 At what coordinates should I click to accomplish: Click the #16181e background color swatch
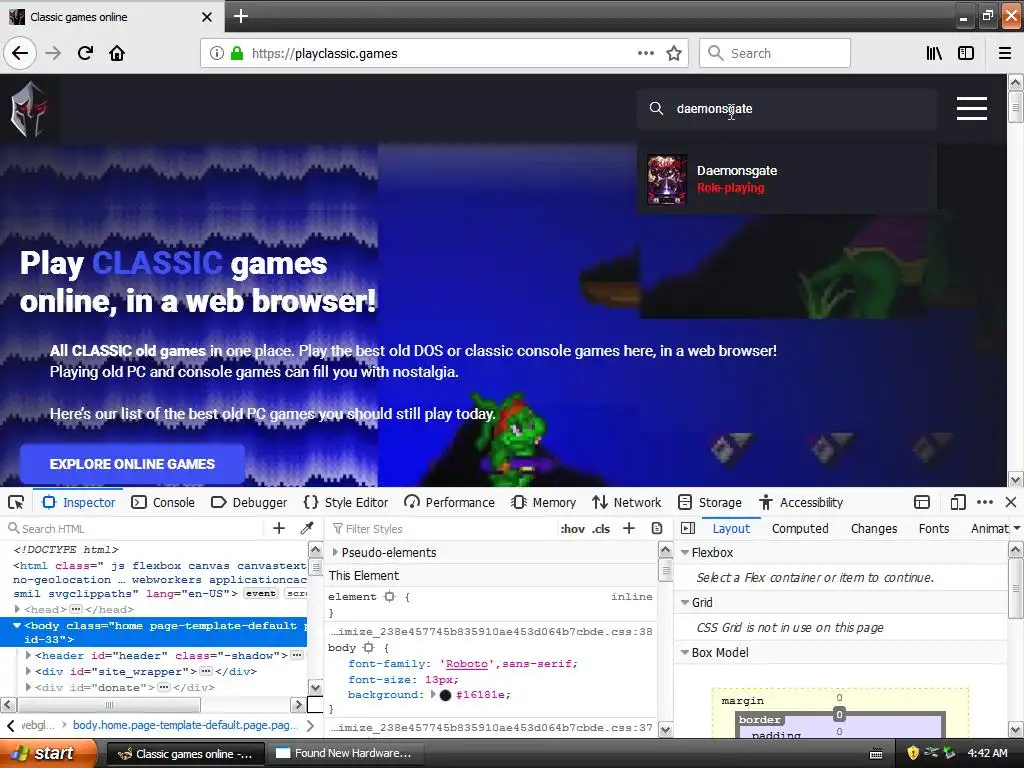coord(445,695)
